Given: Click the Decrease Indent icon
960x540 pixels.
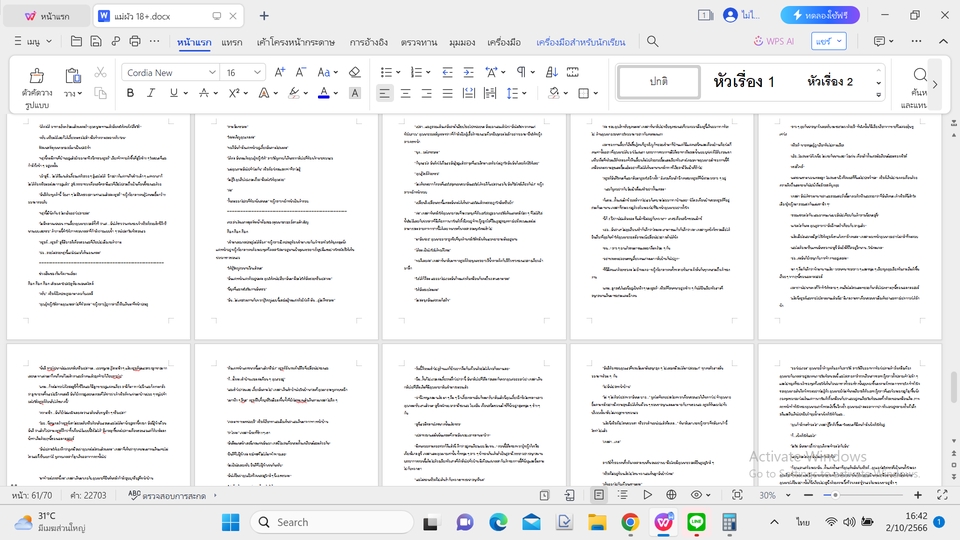Looking at the screenshot, I should coord(448,73).
